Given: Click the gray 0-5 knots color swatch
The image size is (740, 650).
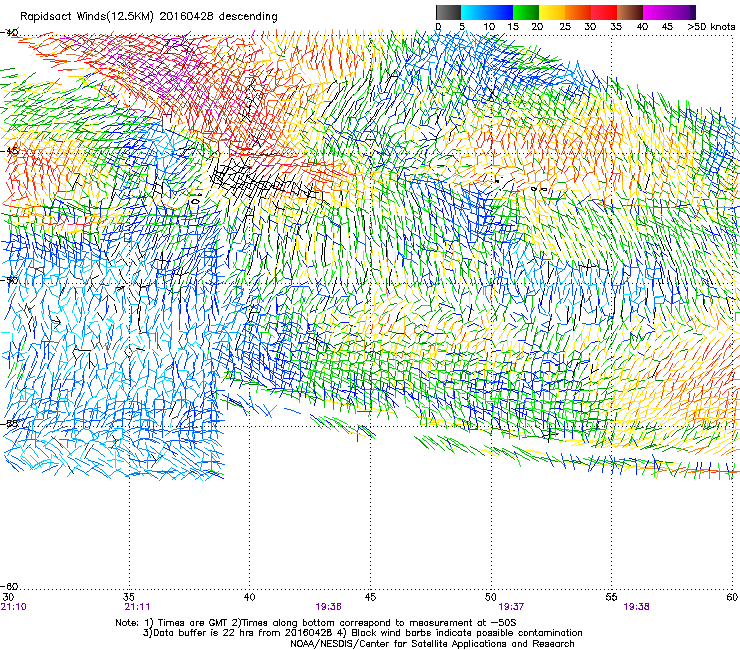Looking at the screenshot, I should click(448, 12).
